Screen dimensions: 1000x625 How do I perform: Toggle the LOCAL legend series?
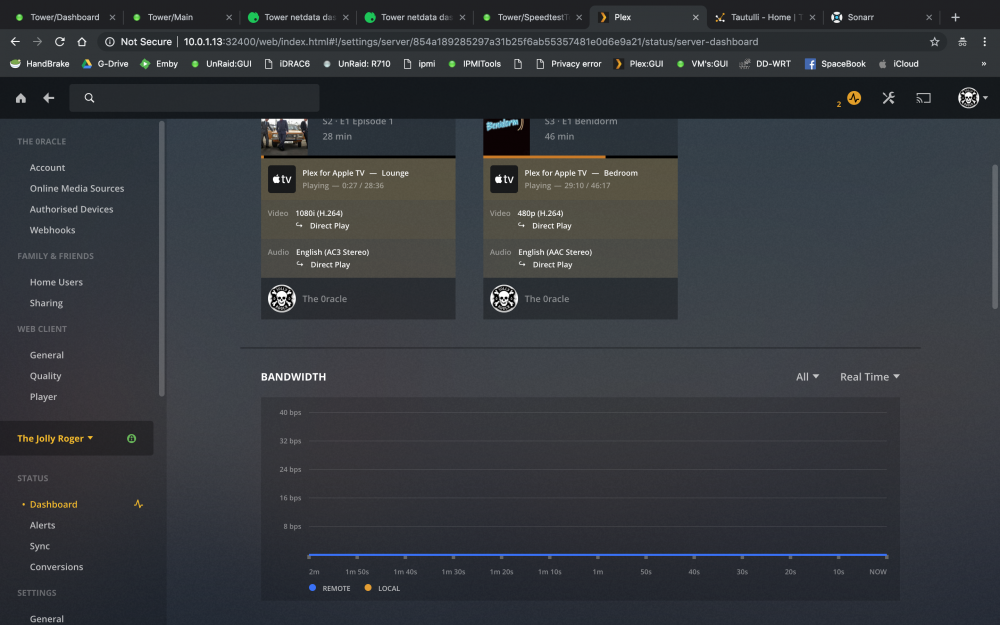tap(382, 588)
